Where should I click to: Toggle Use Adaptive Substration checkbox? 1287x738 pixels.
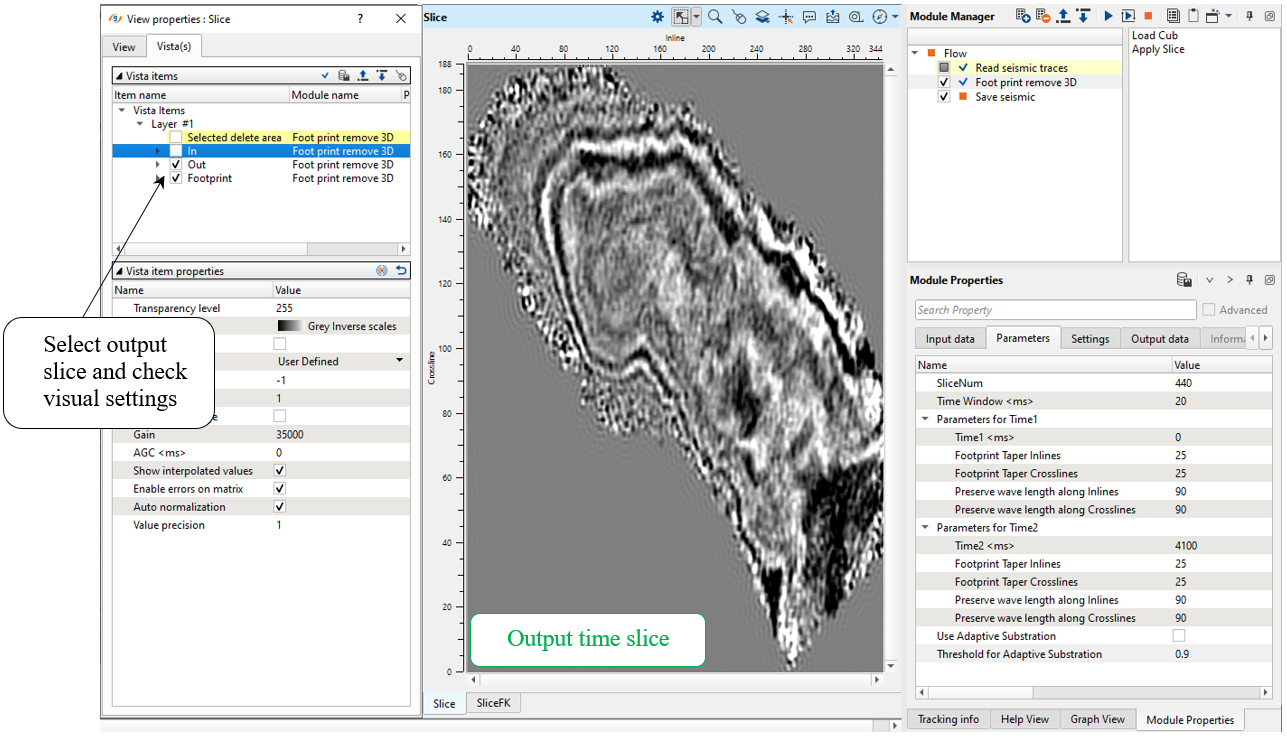(1179, 636)
